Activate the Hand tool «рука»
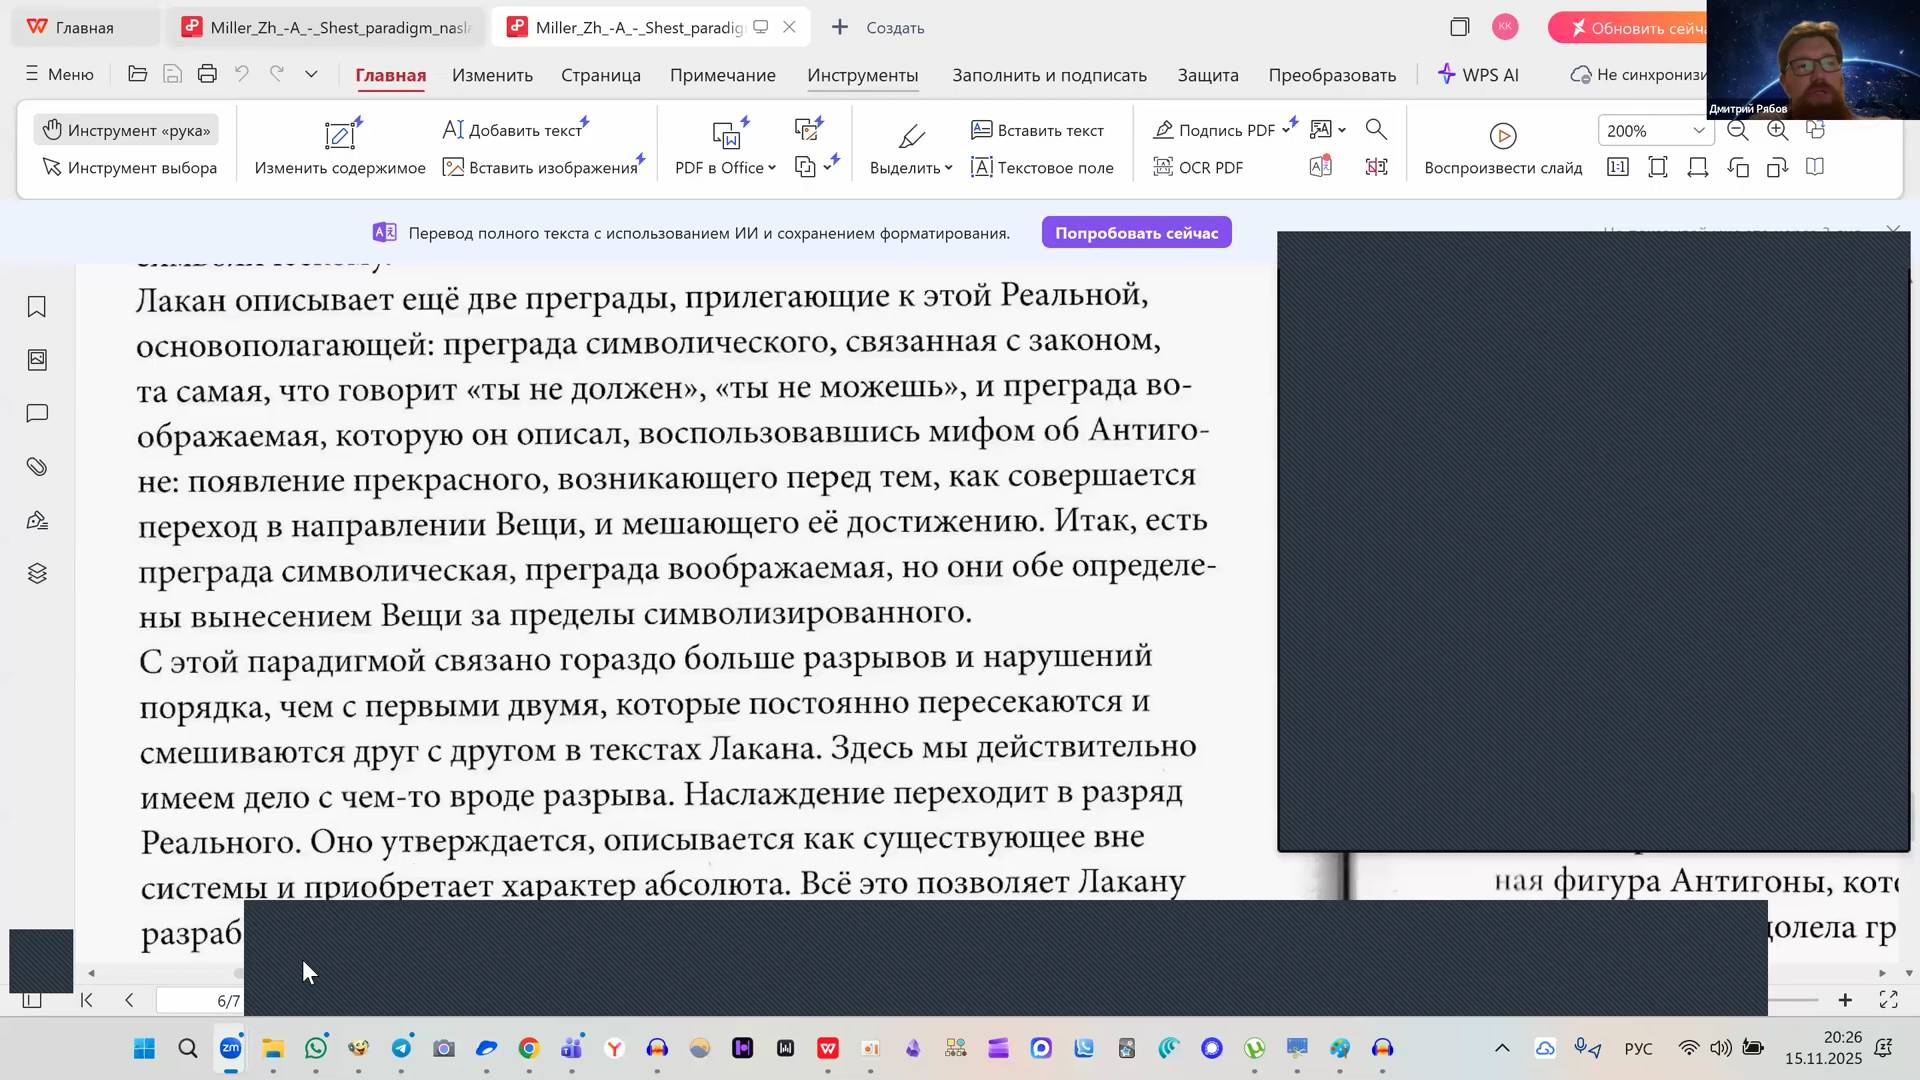Viewport: 1920px width, 1080px height. coord(127,130)
